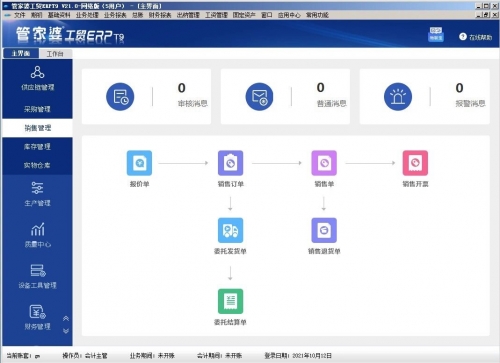
Task: Open the 总账 menu
Action: (137, 15)
